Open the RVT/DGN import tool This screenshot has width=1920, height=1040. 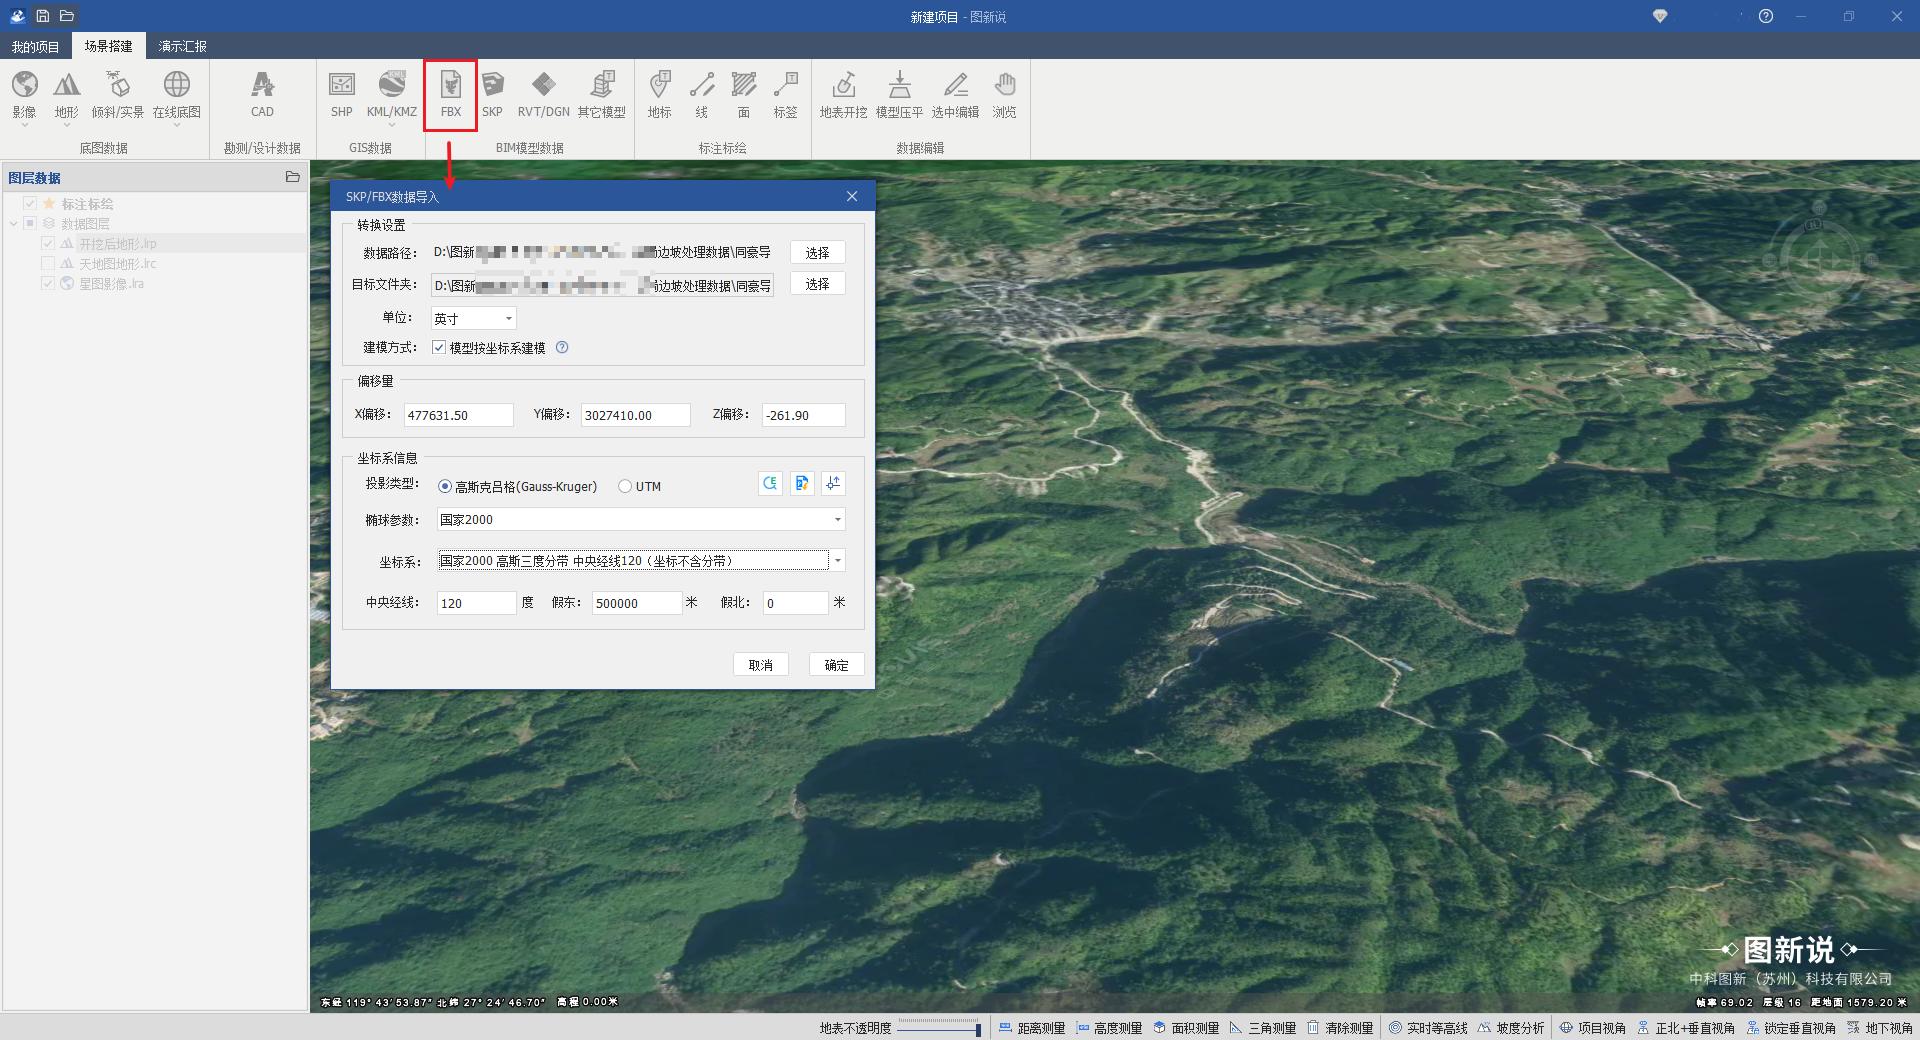[x=543, y=94]
